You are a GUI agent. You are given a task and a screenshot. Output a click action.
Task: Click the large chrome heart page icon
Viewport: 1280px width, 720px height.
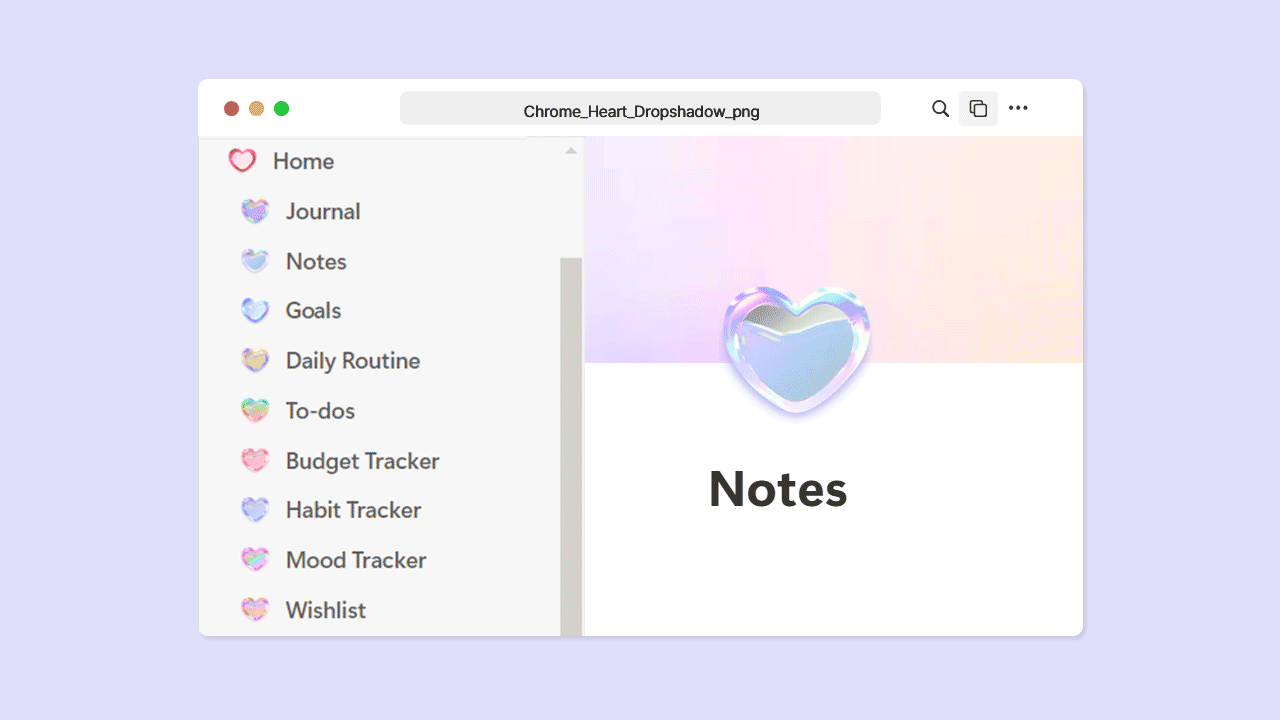click(796, 350)
